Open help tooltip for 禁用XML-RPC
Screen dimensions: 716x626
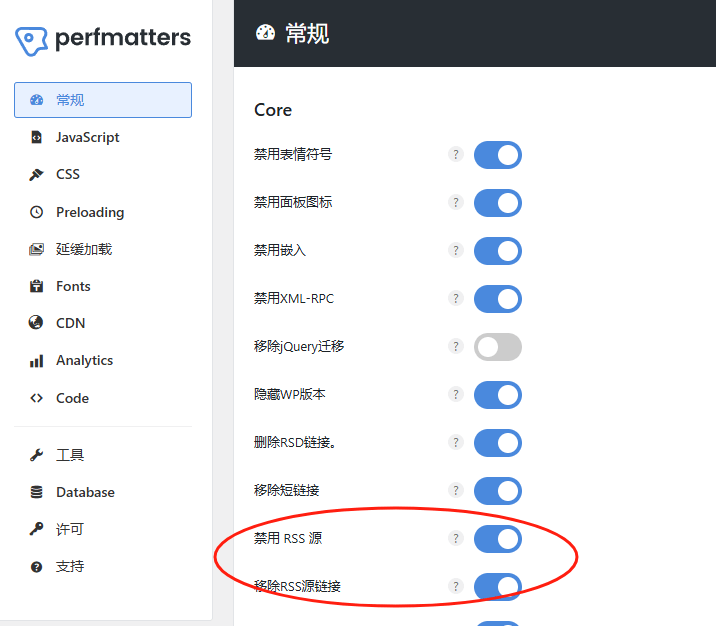456,298
